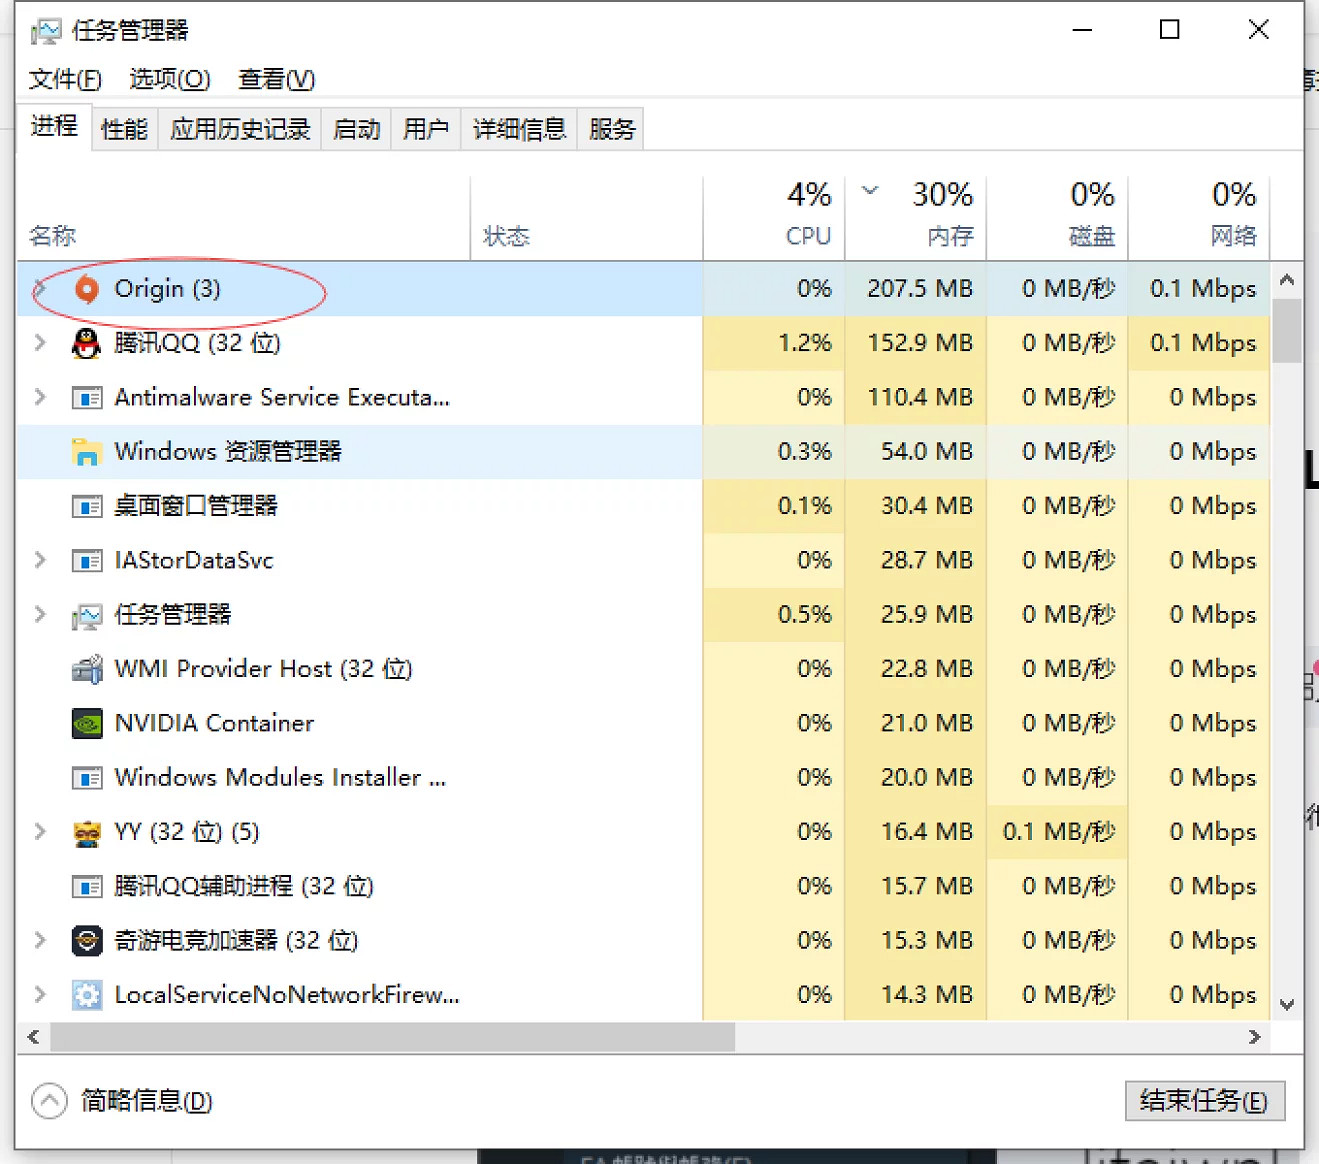This screenshot has height=1164, width=1319.
Task: Click the WMI Provider Host icon
Action: tap(87, 668)
